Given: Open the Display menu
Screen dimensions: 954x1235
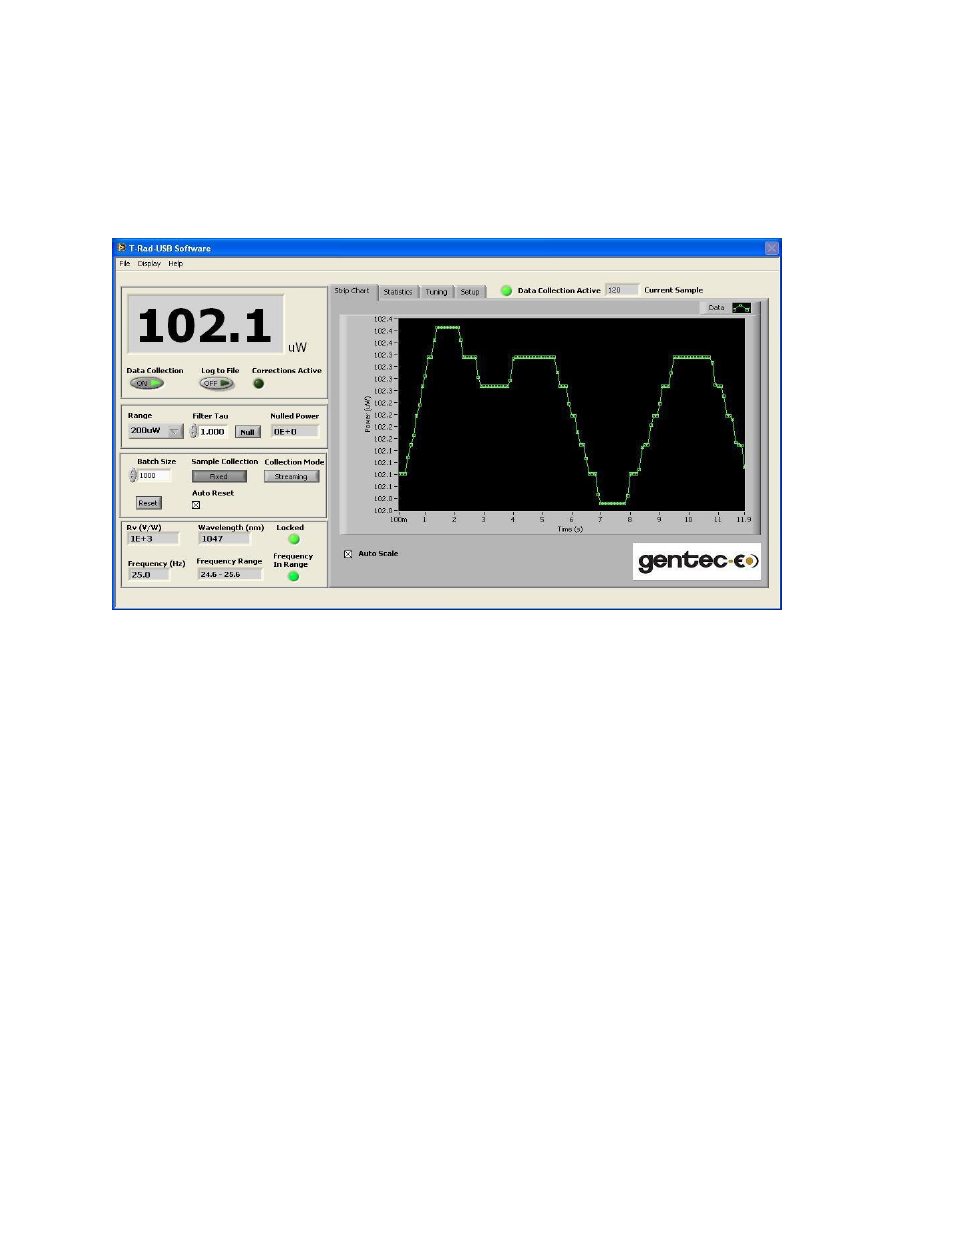Looking at the screenshot, I should 149,264.
